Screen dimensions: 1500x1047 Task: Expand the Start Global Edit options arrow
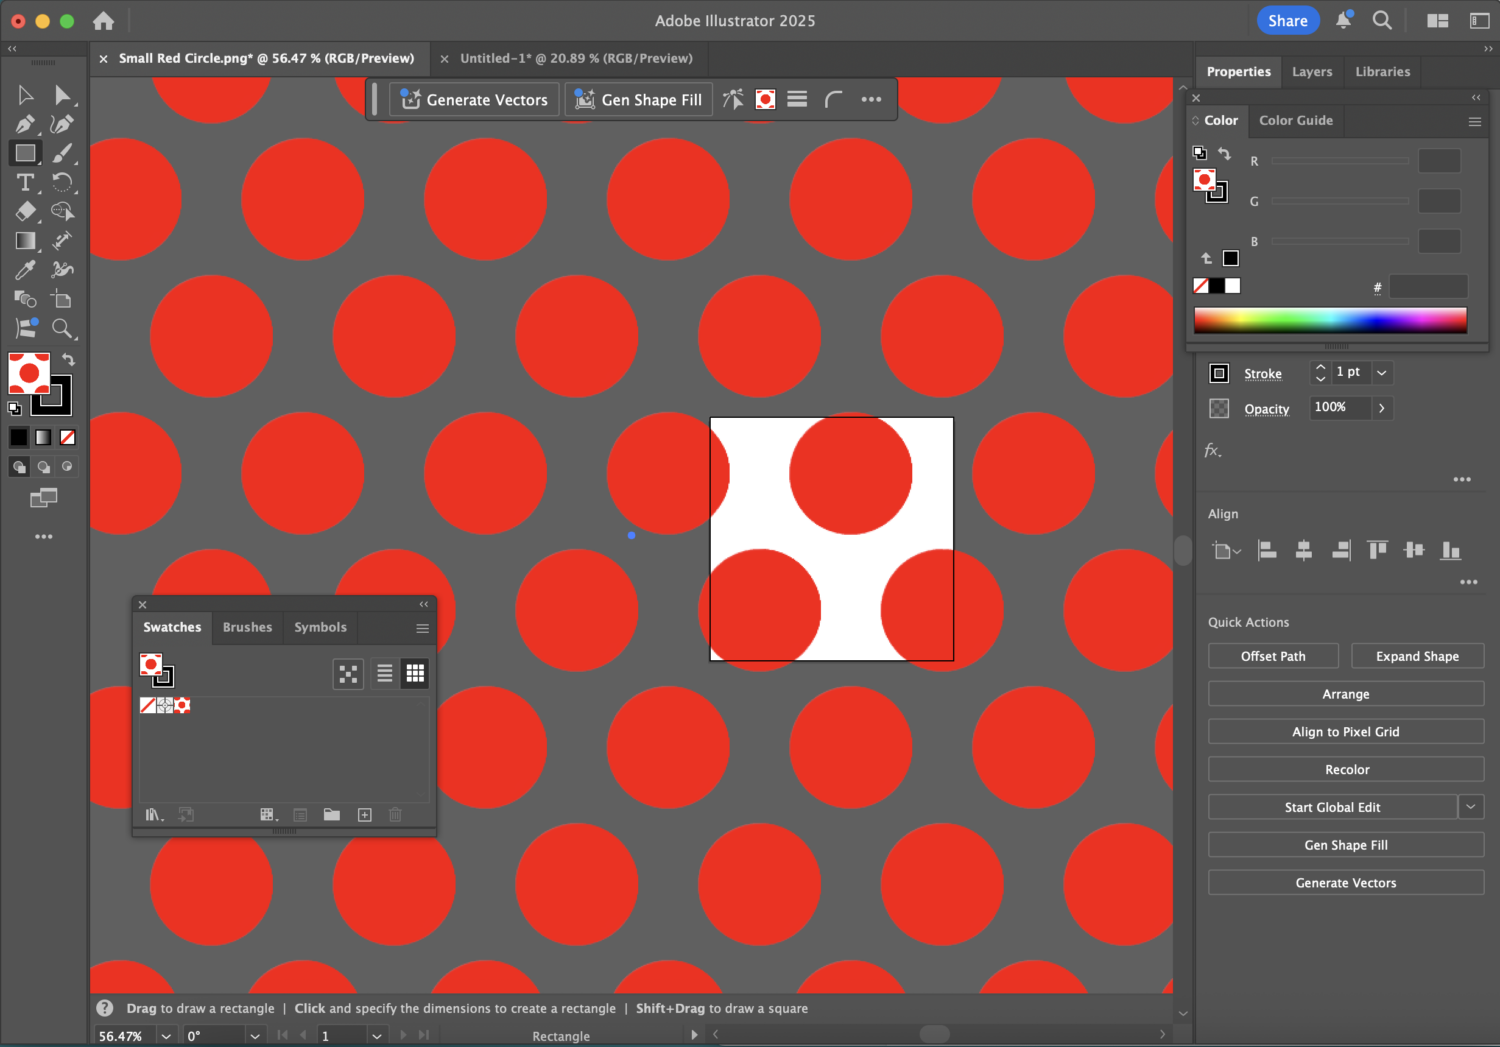[1470, 806]
